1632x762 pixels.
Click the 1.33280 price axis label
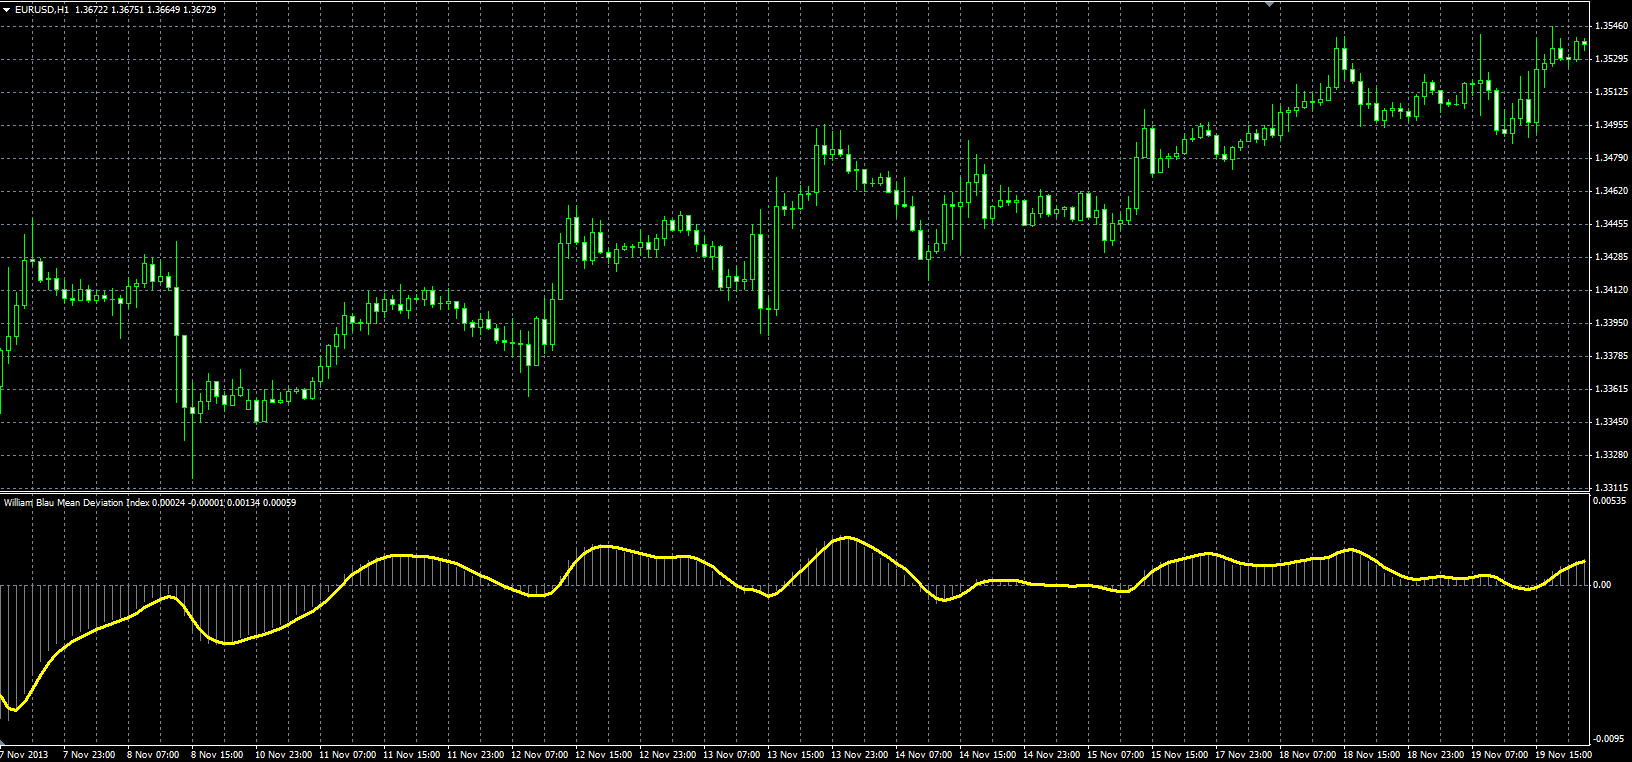pos(1610,455)
